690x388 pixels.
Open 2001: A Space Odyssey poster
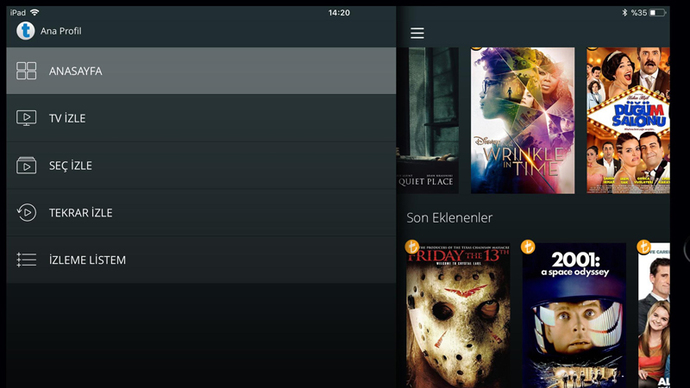pos(574,315)
